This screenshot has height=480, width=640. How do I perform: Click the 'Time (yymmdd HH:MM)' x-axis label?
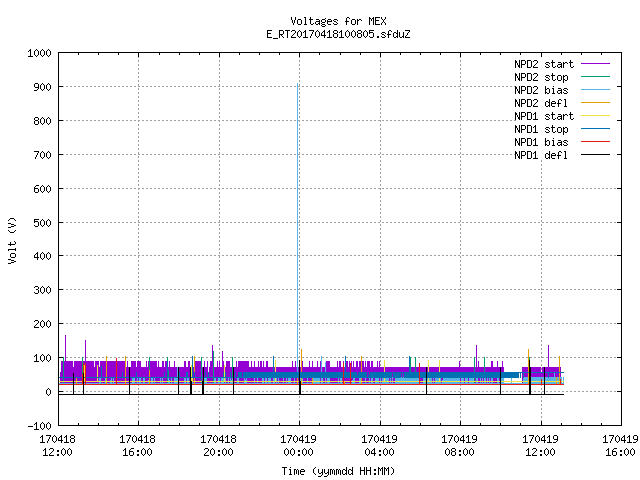[338, 471]
